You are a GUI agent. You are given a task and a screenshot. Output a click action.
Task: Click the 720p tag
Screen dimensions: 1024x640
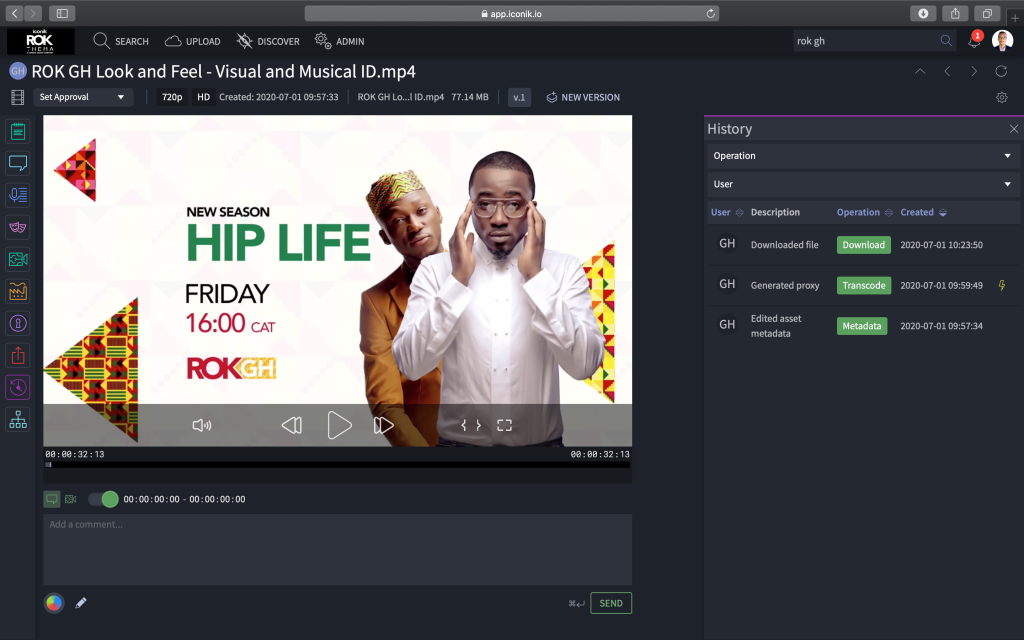click(x=172, y=97)
